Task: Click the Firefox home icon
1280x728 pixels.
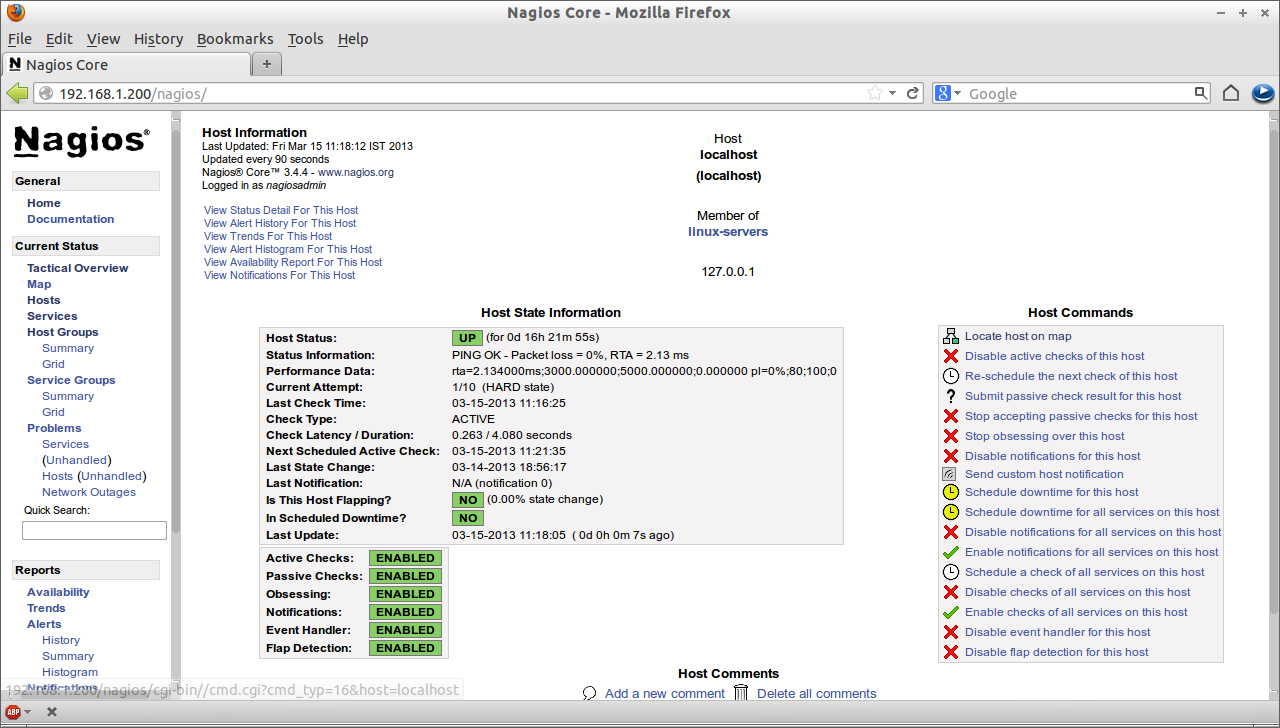Action: pos(1231,92)
